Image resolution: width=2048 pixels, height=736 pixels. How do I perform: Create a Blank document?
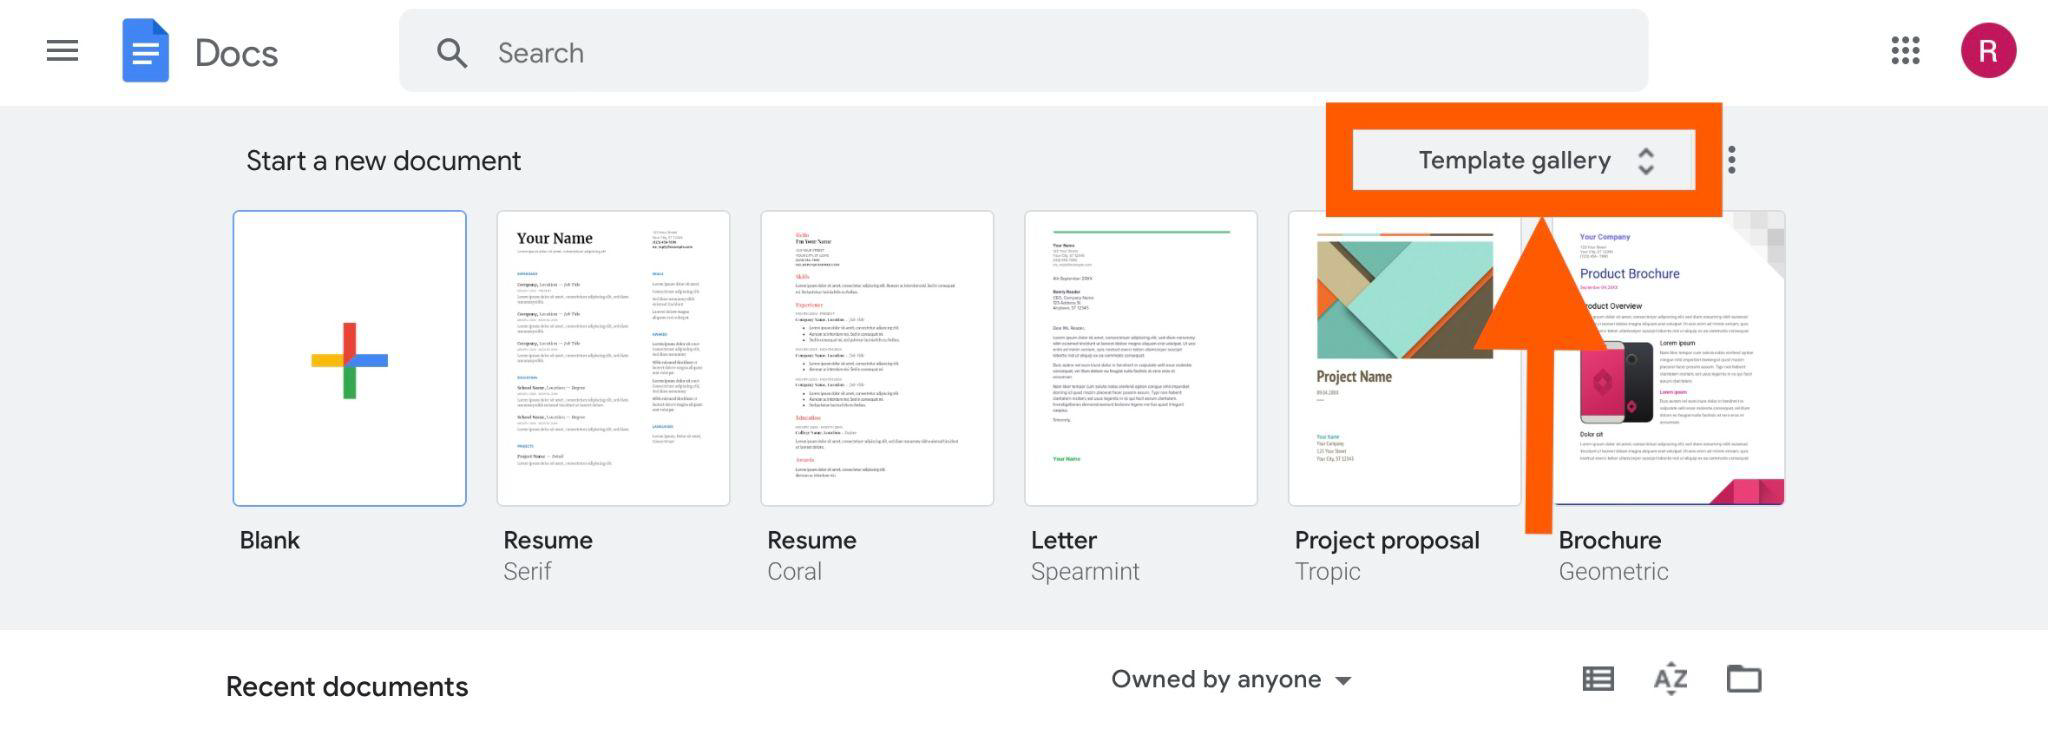pos(349,358)
